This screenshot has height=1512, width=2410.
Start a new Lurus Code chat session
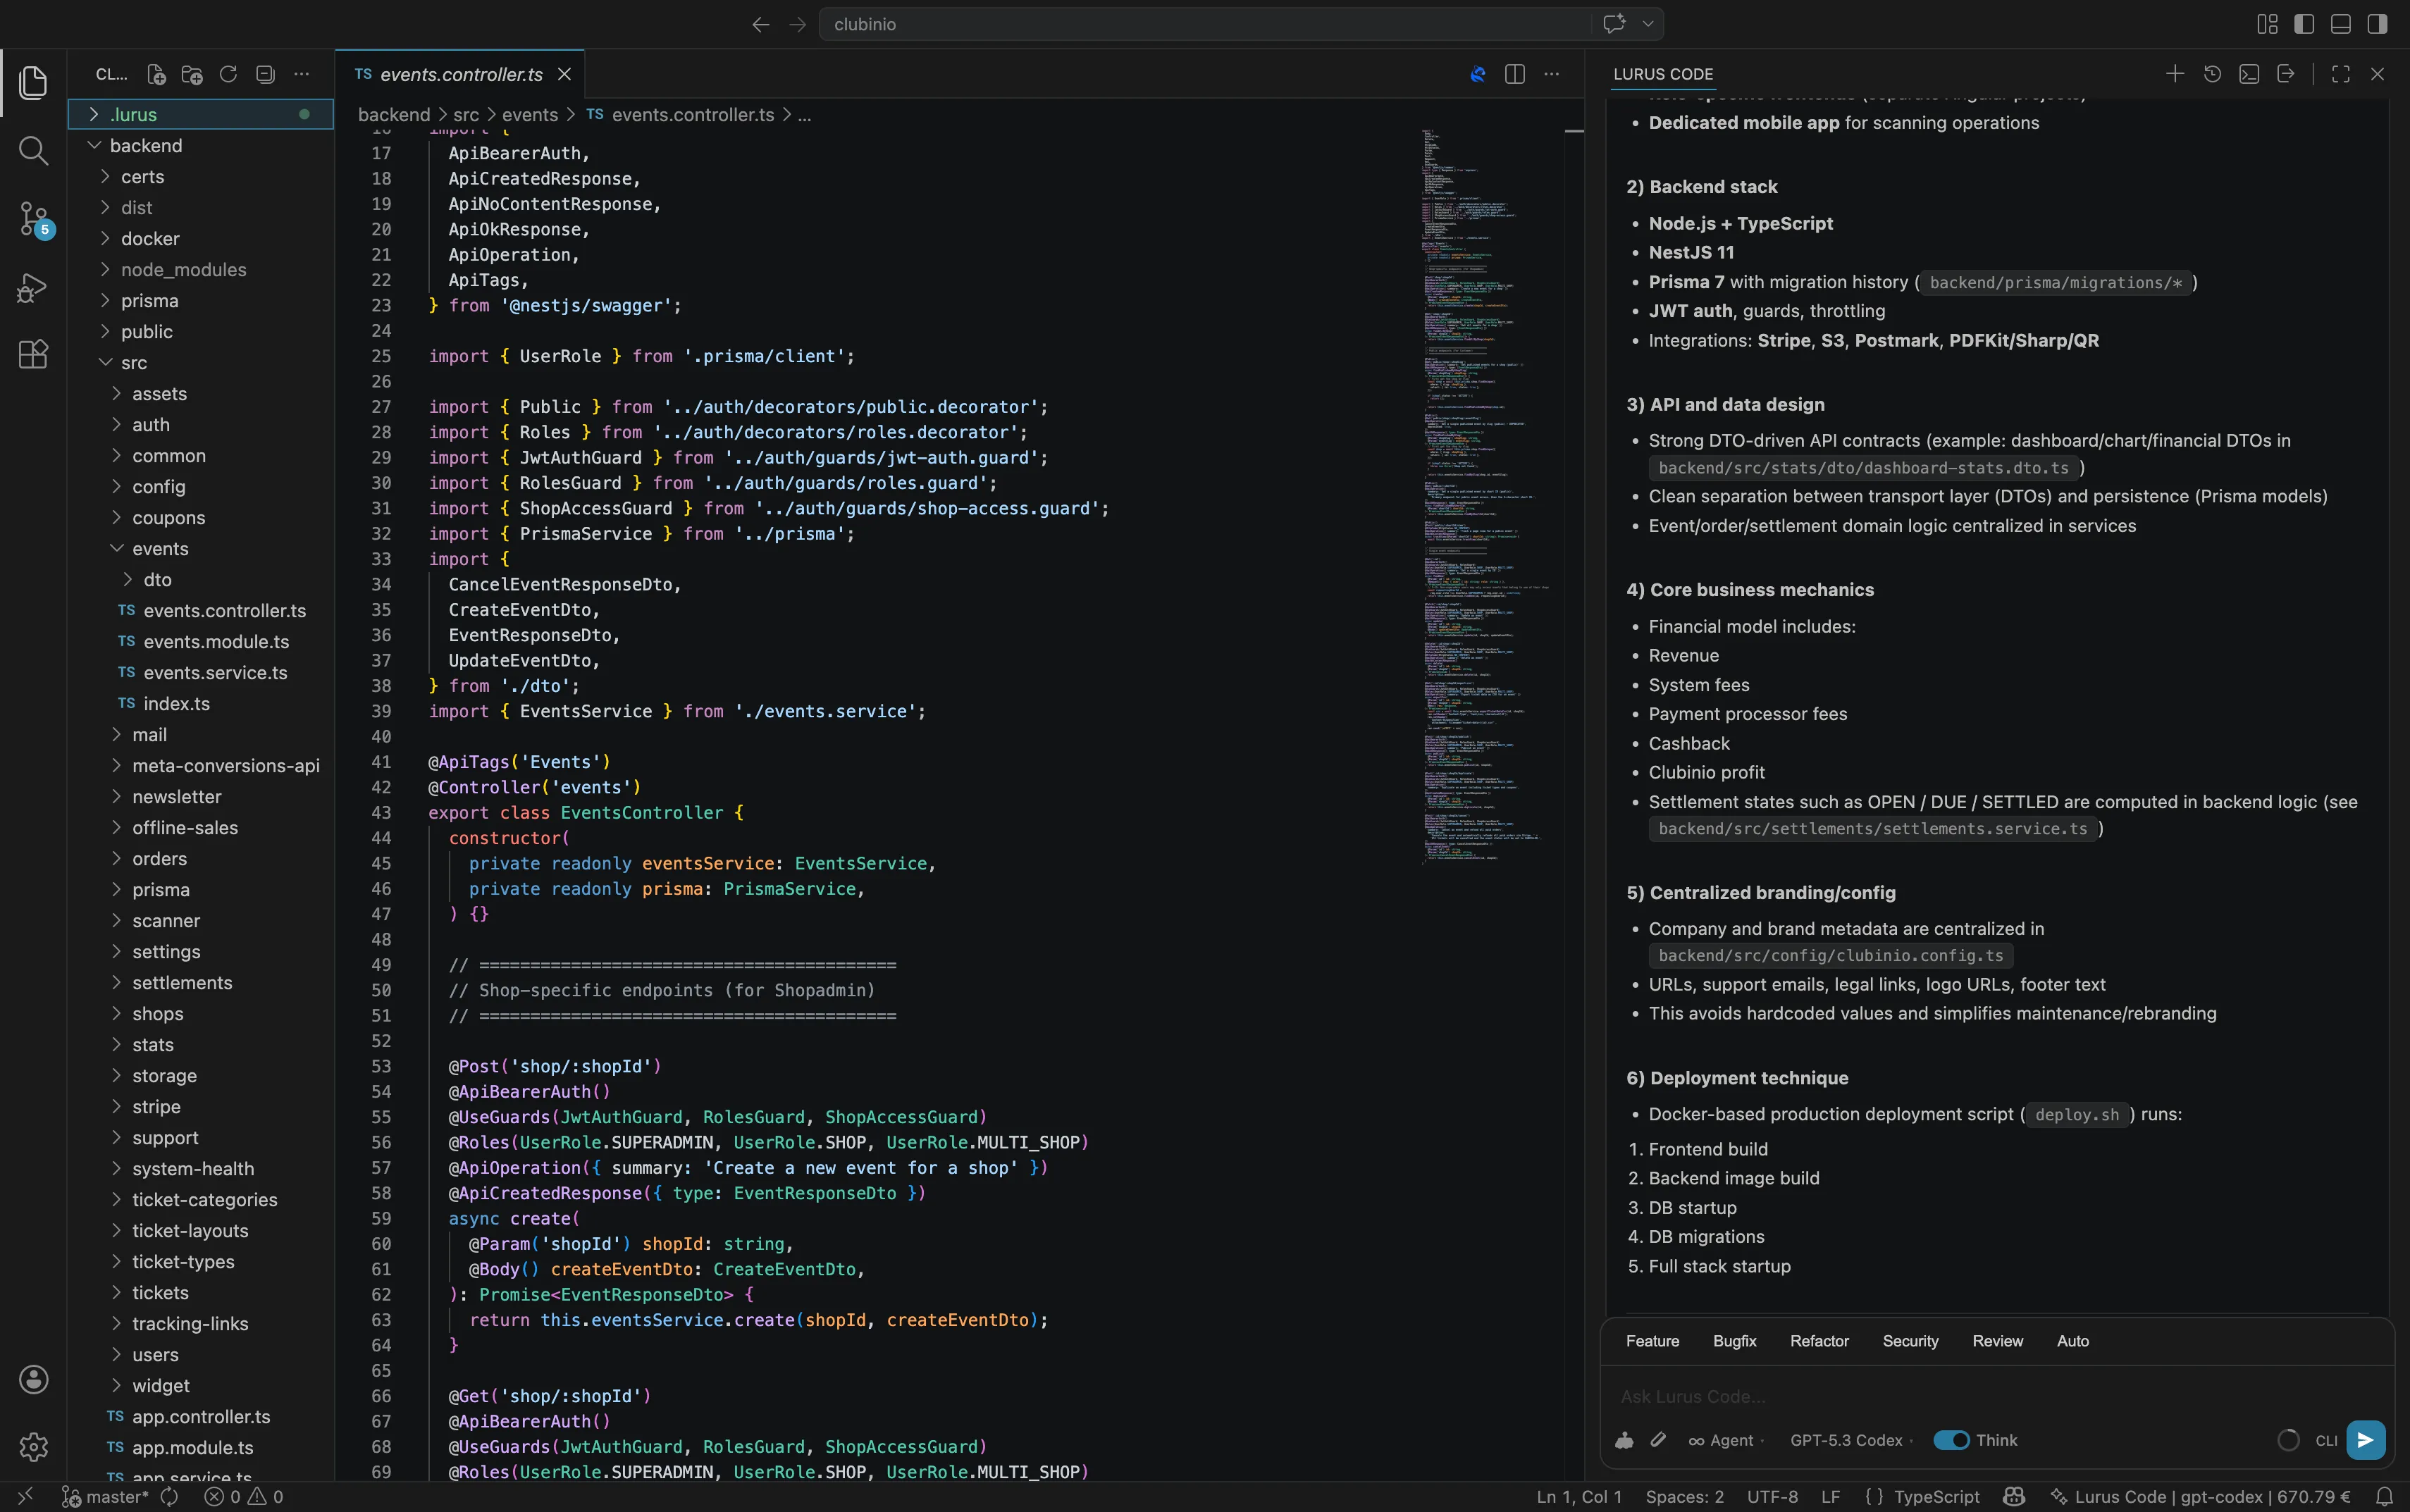[x=2174, y=73]
